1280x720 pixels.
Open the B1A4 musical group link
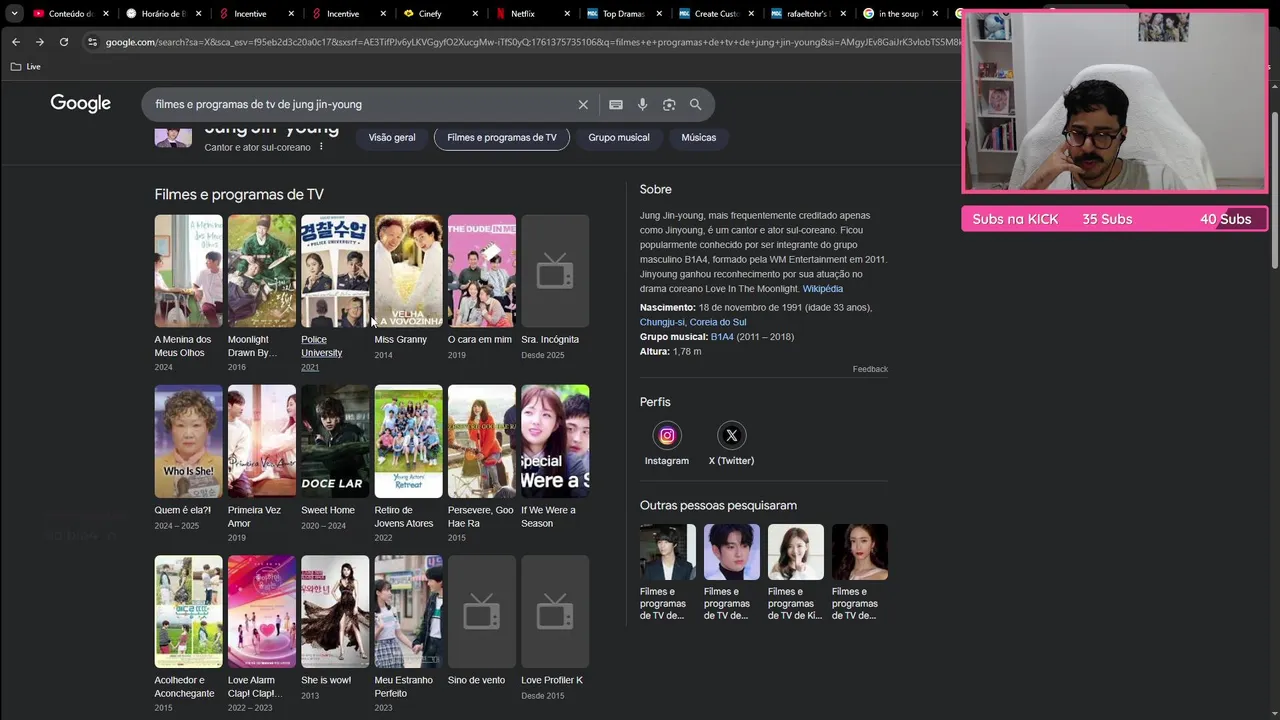(x=722, y=337)
